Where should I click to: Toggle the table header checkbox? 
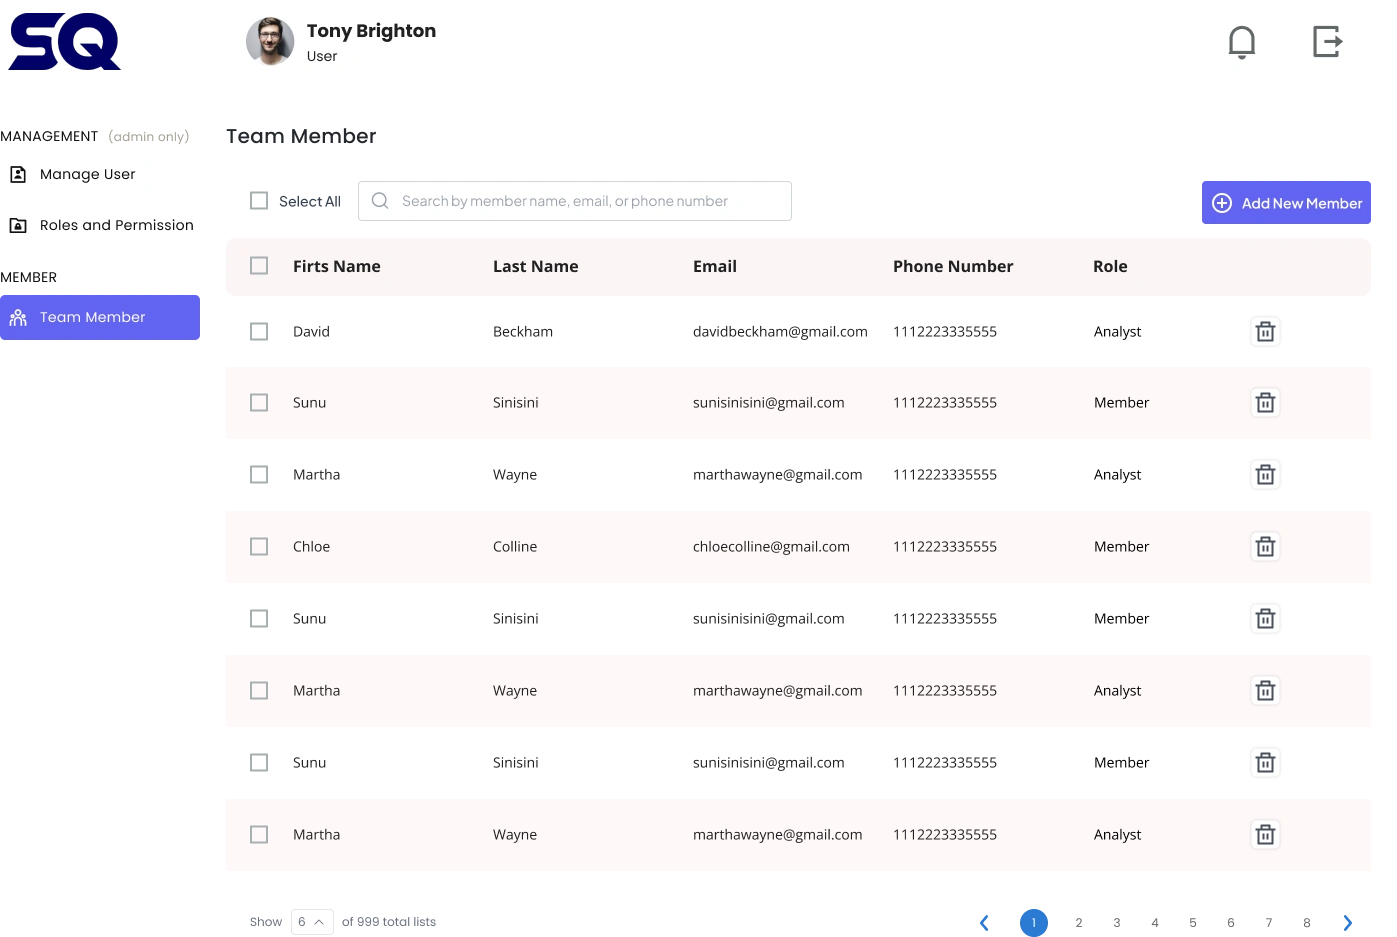[x=259, y=266]
